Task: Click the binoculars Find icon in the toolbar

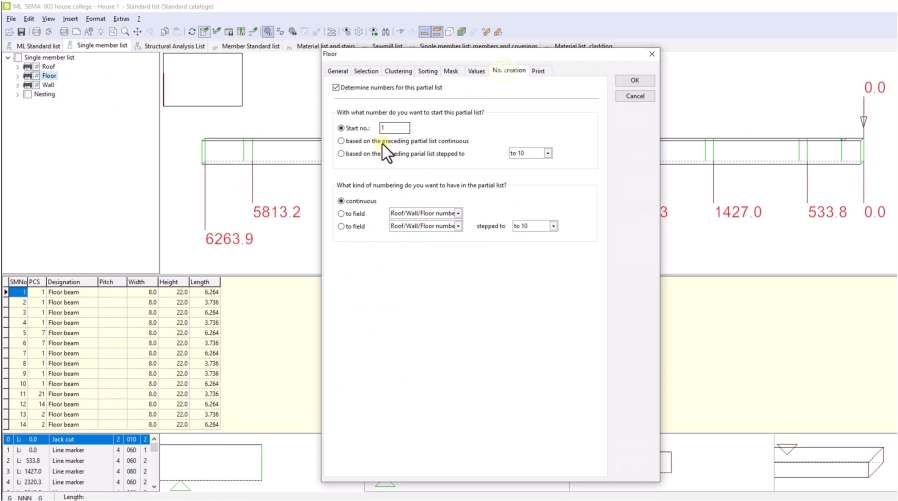Action: coord(385,32)
